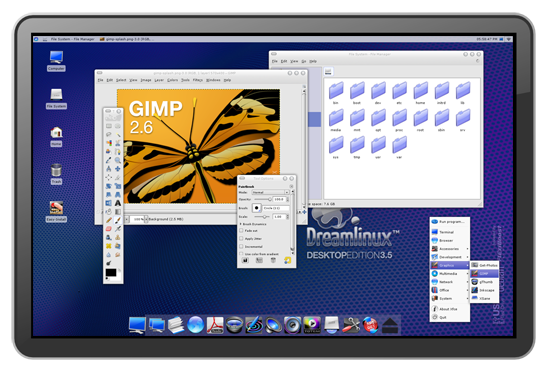Screen dimensions: 547x375
Task: Enable the Fade out checkbox
Action: click(241, 231)
